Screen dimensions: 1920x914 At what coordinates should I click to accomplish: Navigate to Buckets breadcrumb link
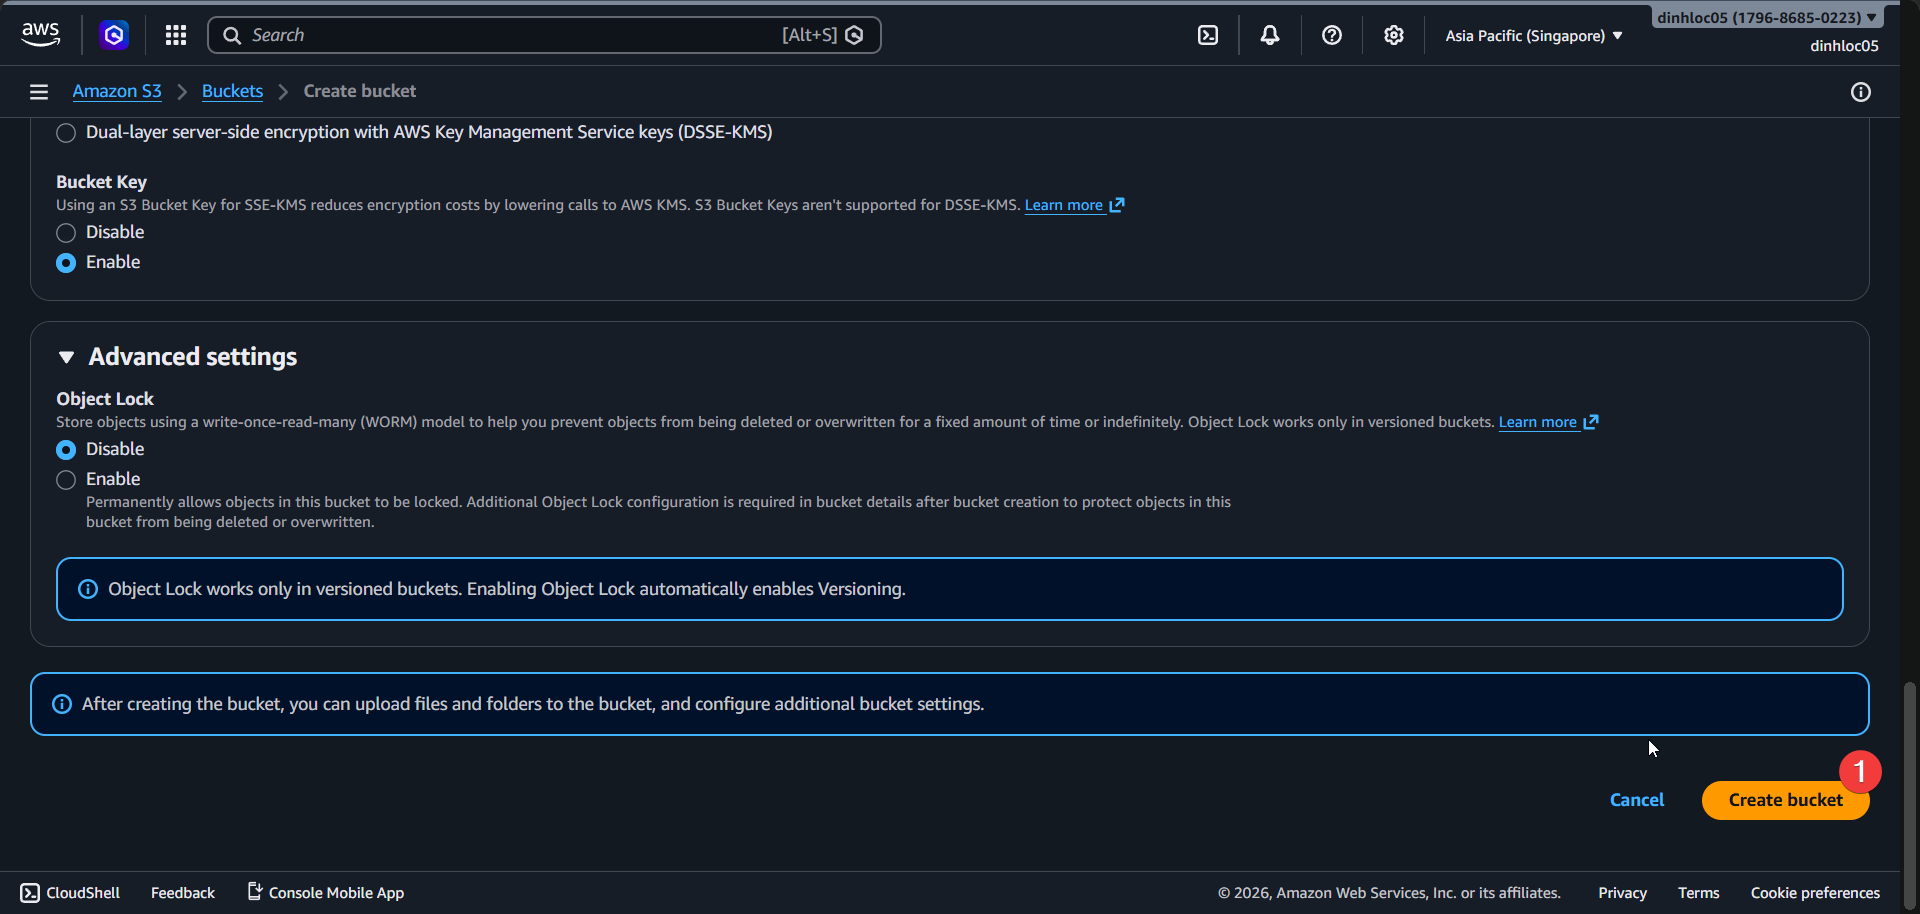pos(232,91)
